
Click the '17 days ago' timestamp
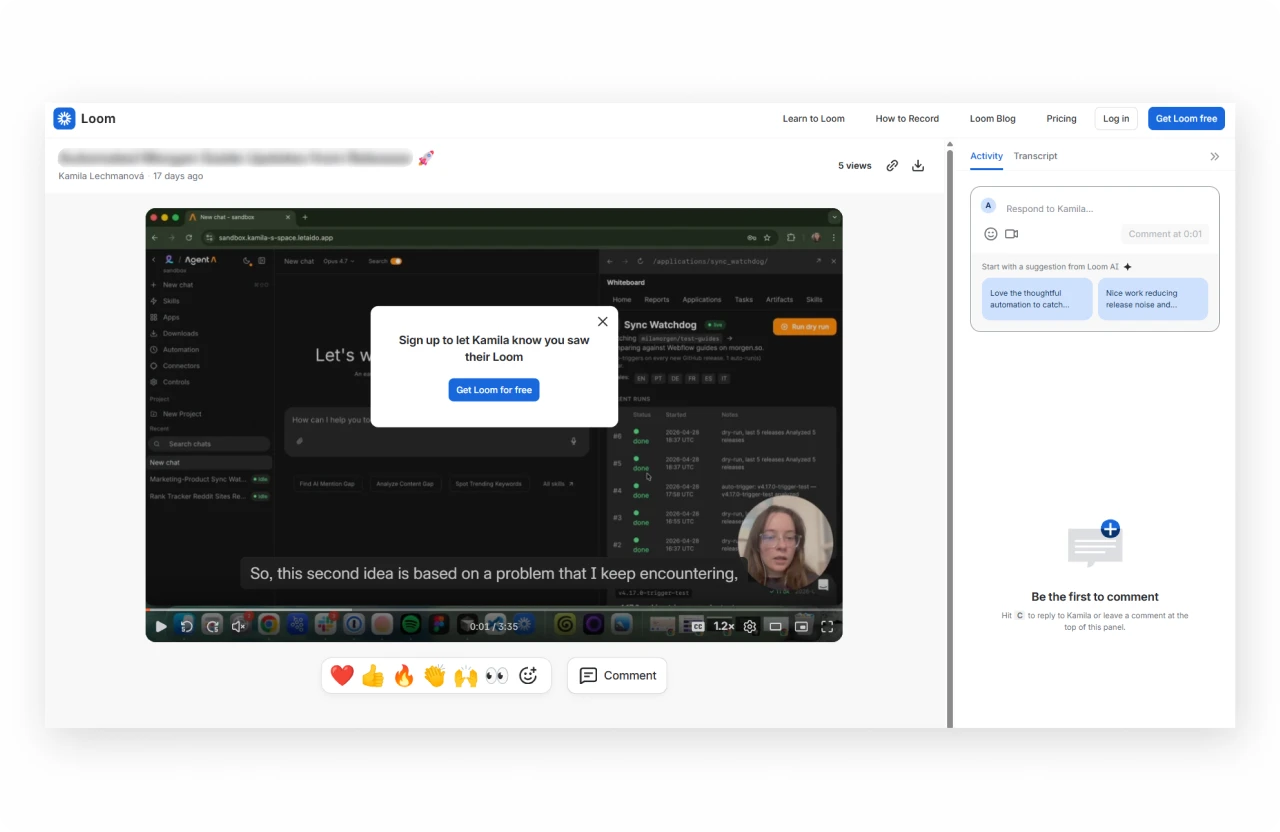coord(178,176)
